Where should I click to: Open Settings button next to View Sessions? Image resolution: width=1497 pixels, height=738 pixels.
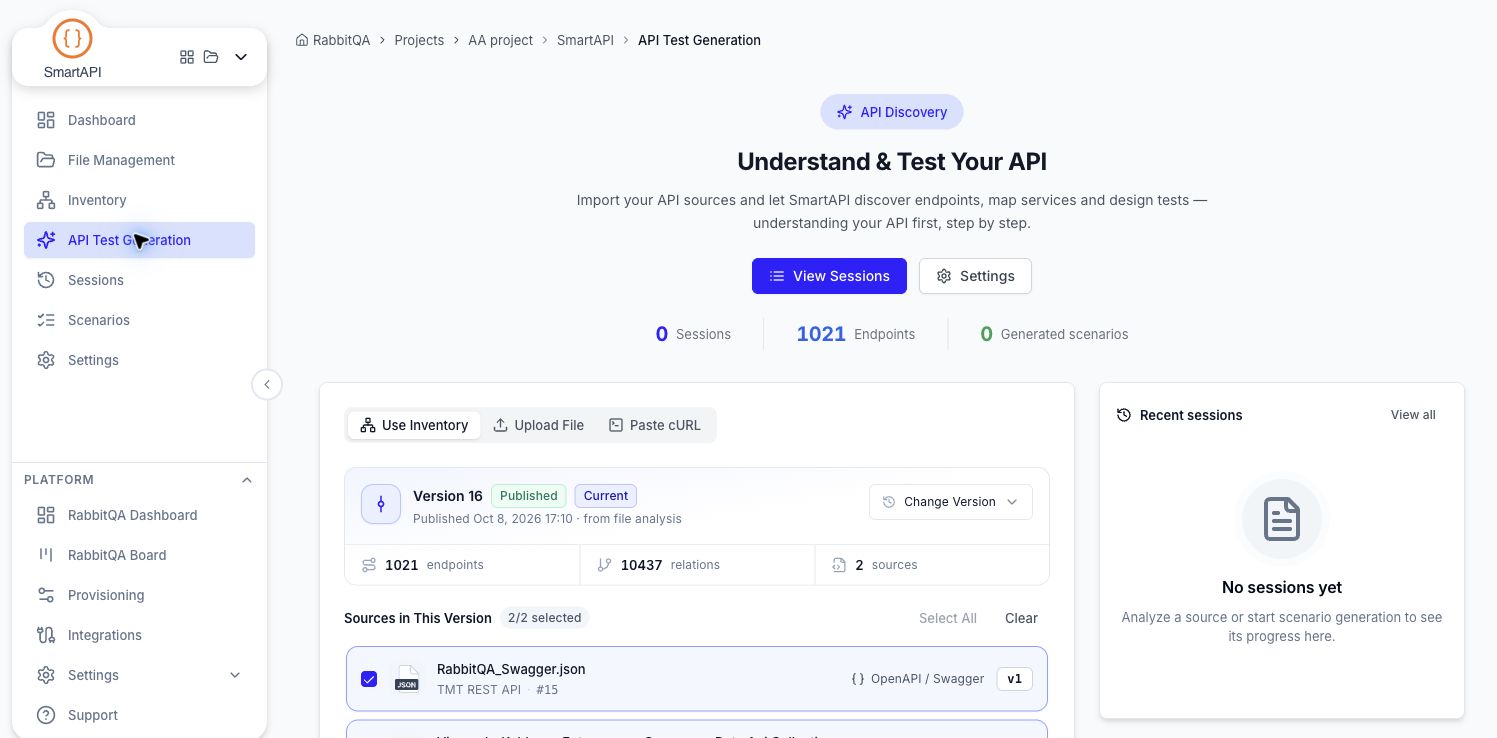pyautogui.click(x=975, y=276)
